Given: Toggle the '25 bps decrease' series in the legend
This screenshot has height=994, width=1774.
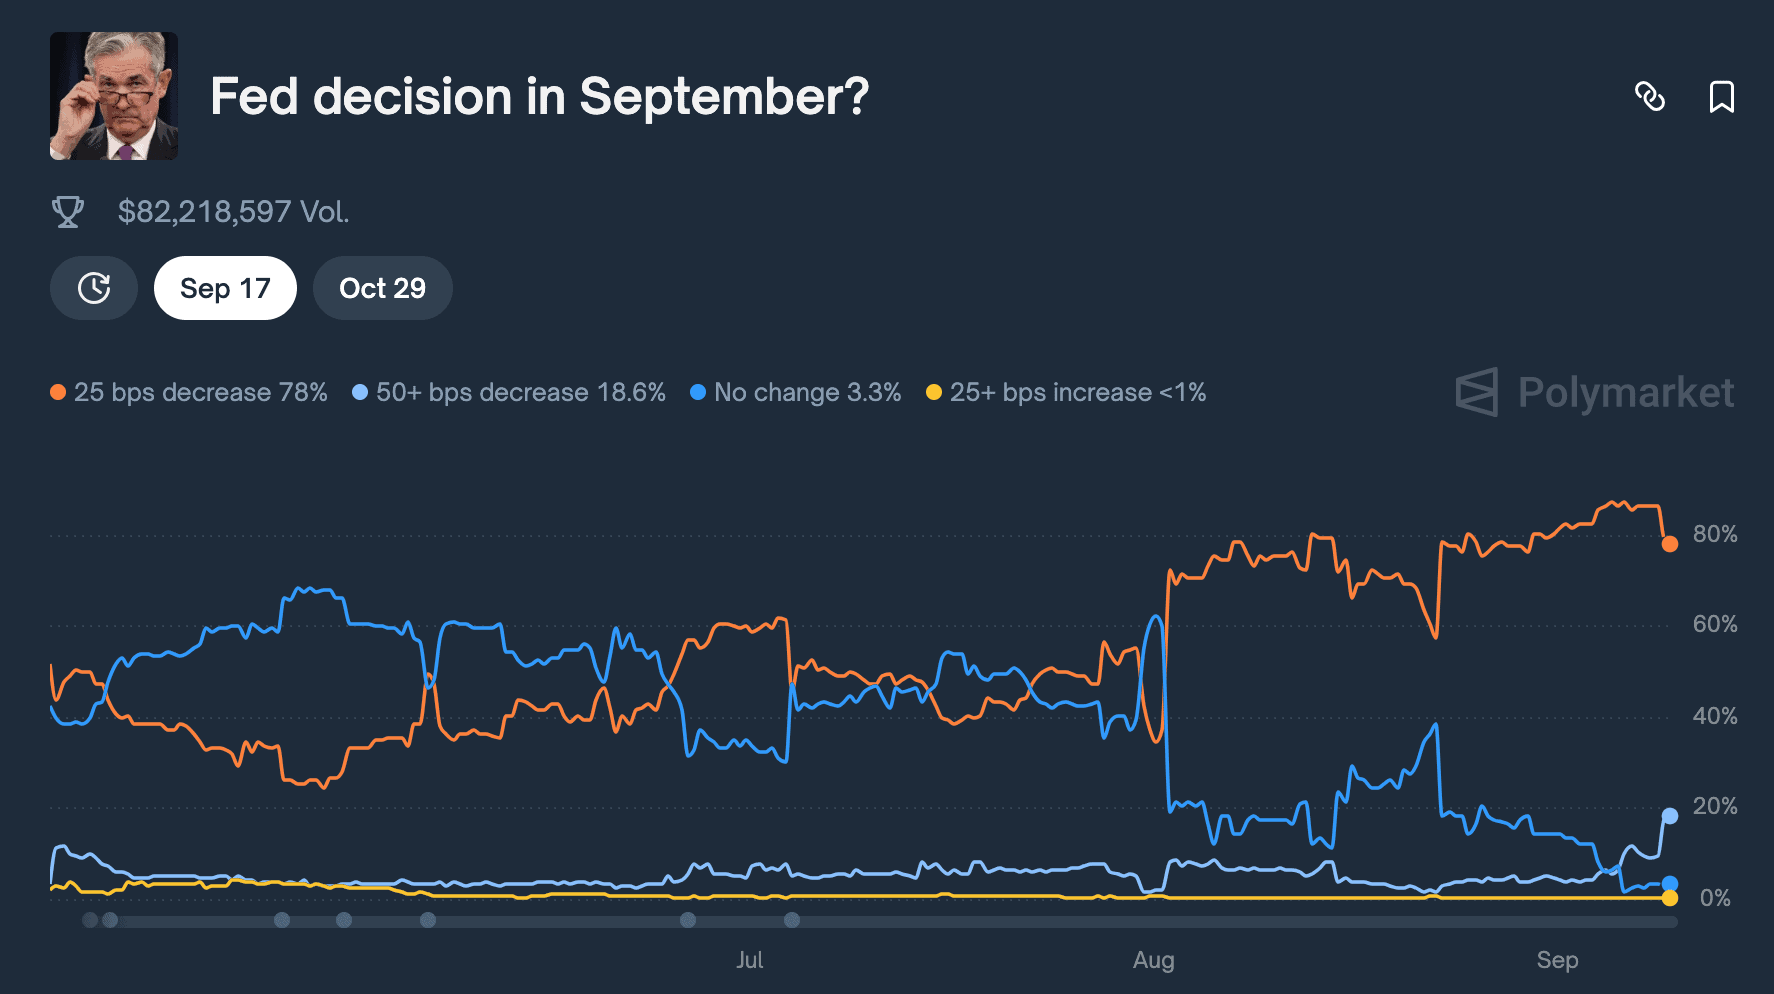Looking at the screenshot, I should tap(200, 392).
